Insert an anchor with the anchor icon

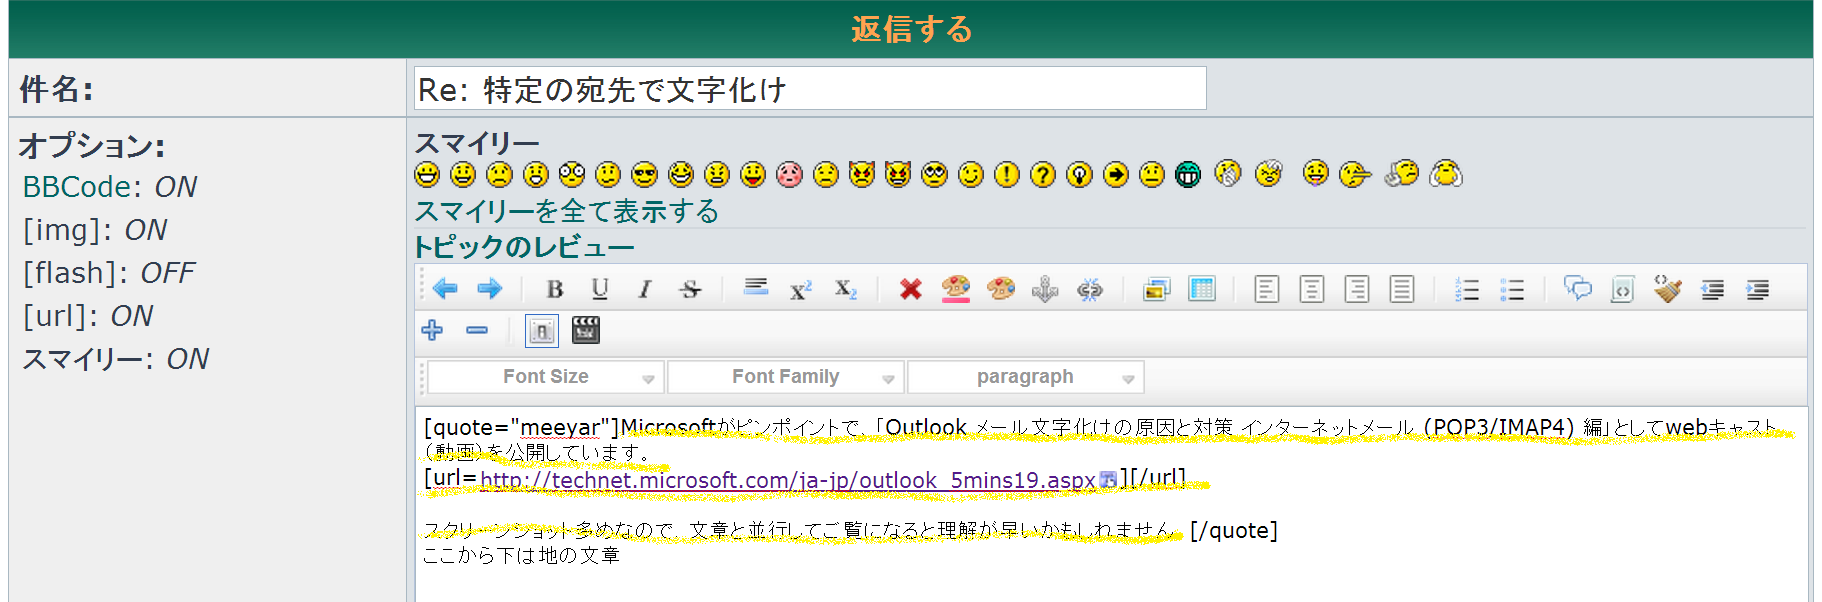(1045, 289)
